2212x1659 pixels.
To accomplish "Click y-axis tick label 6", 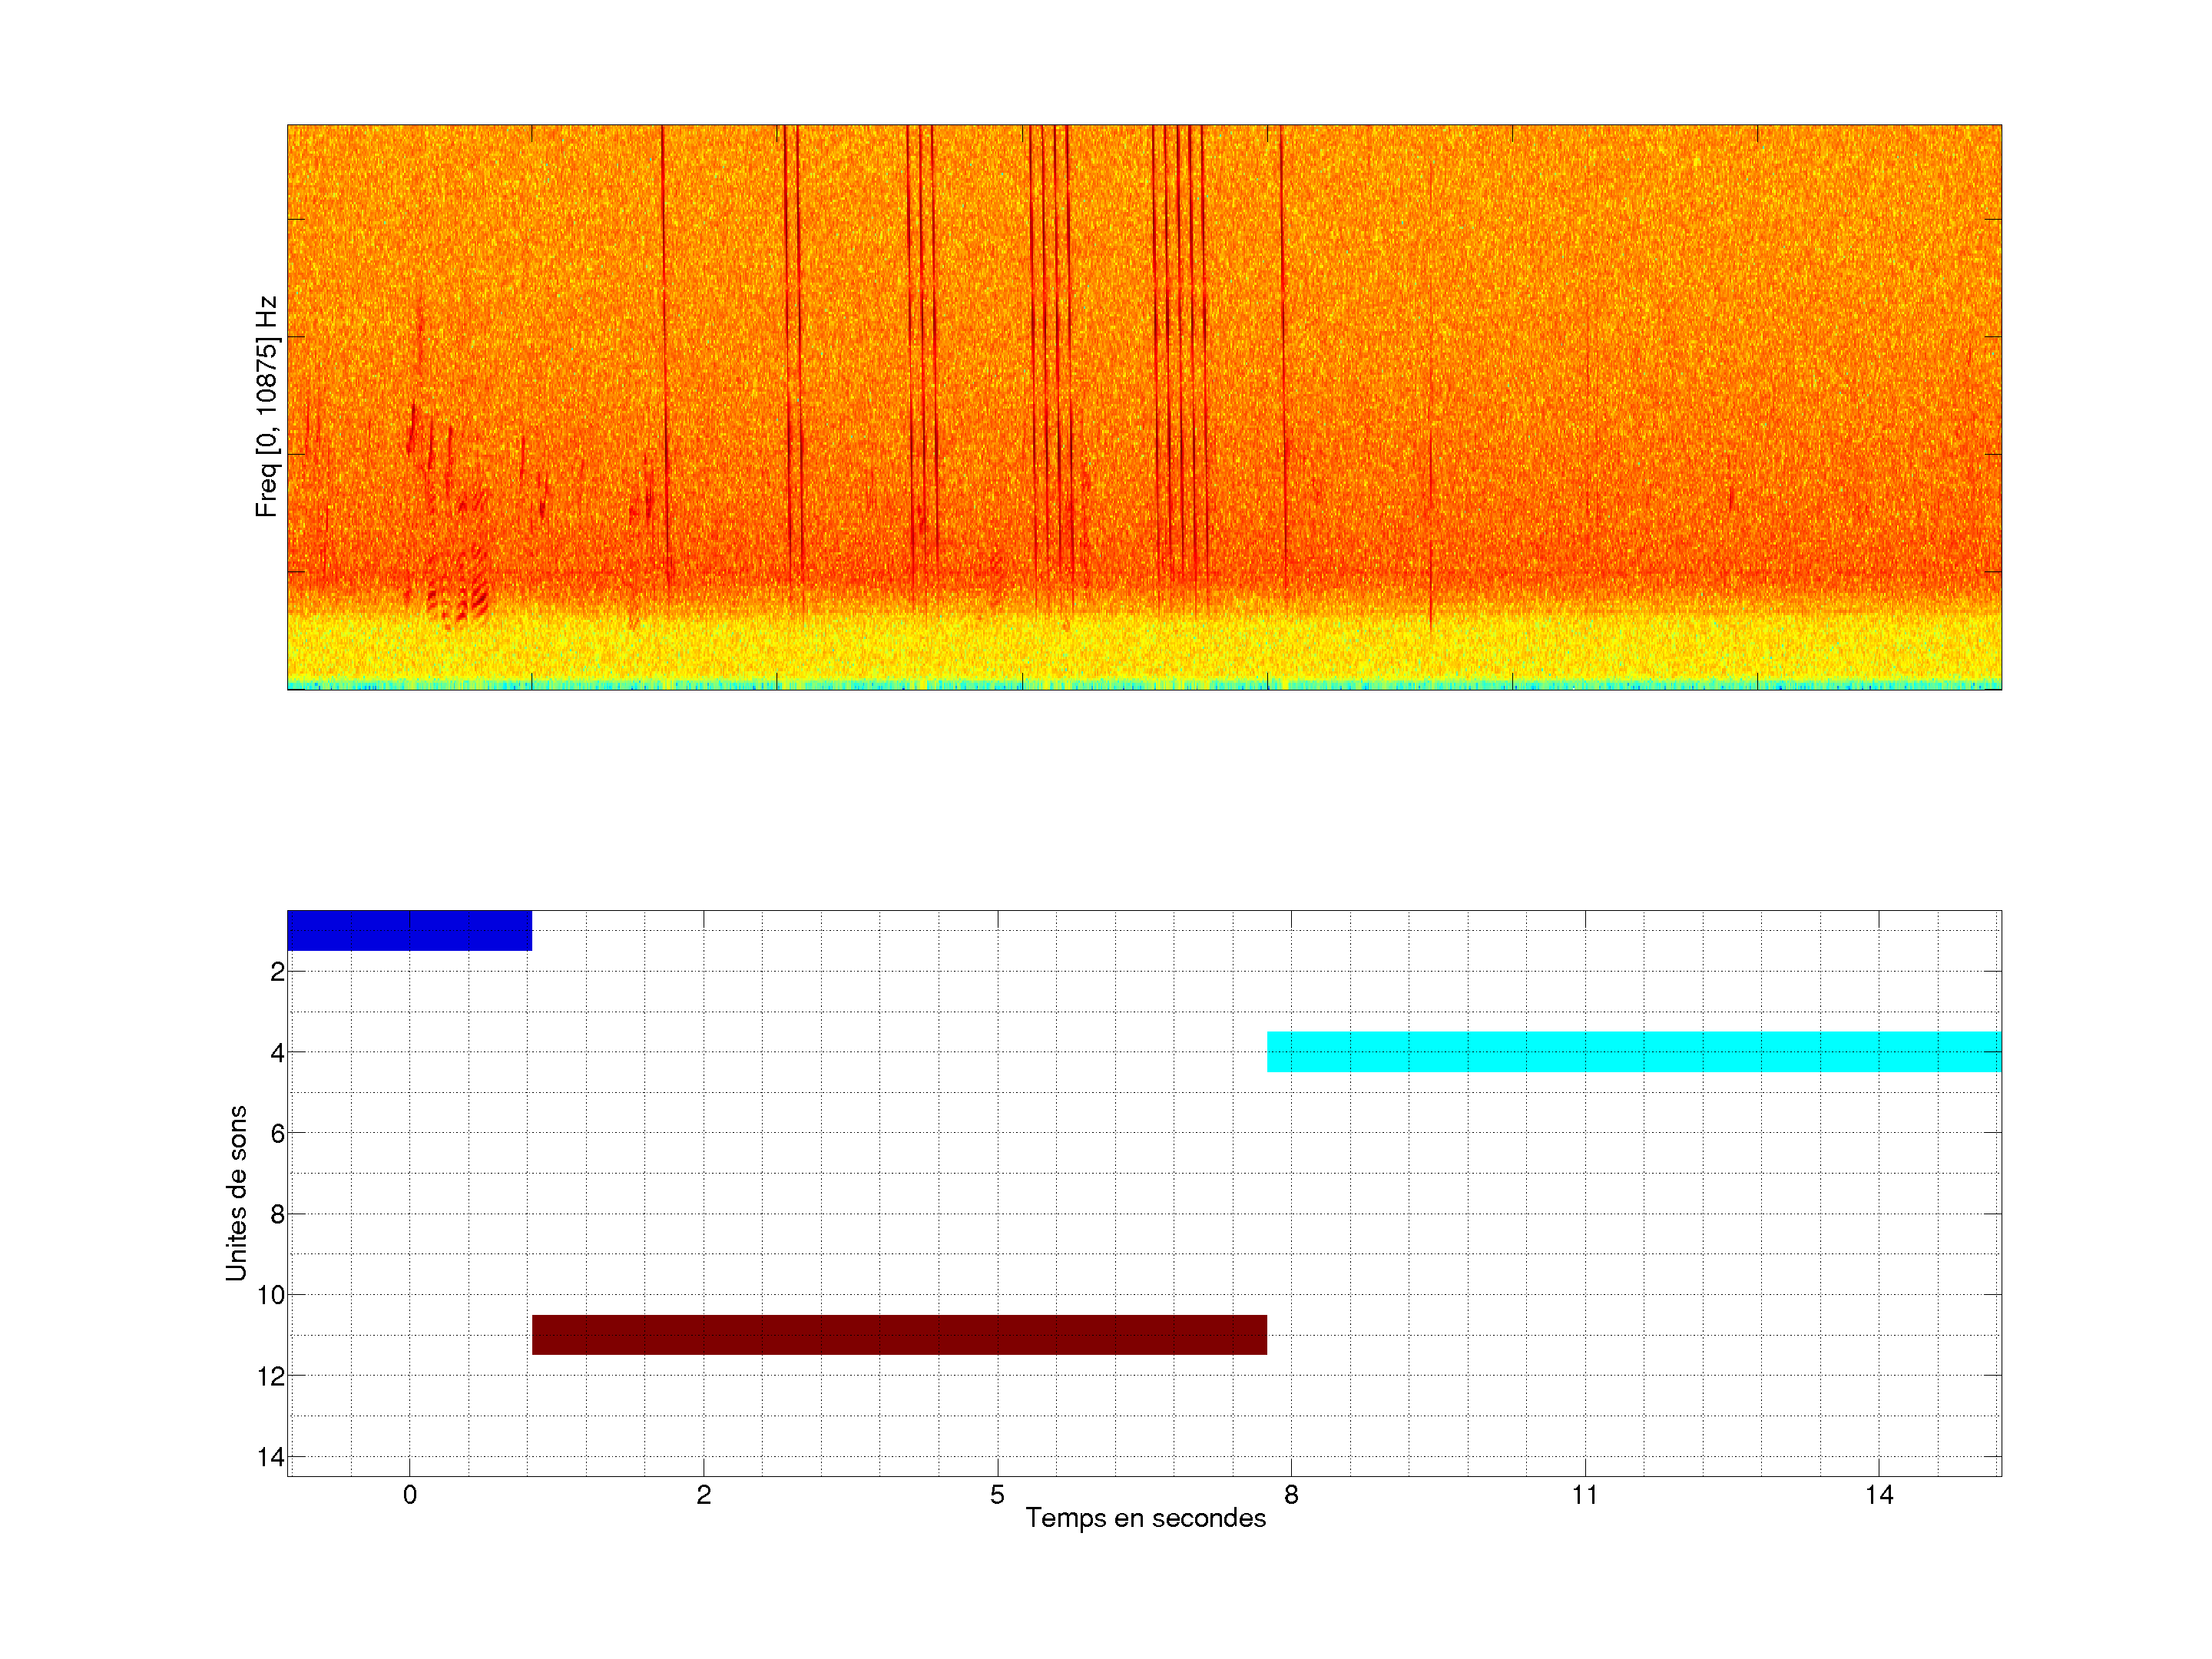I will (x=277, y=1133).
